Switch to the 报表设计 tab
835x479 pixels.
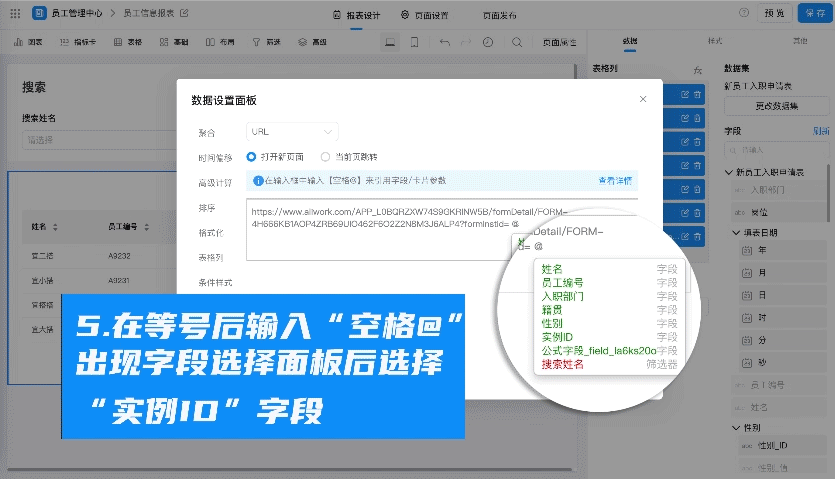tap(357, 15)
